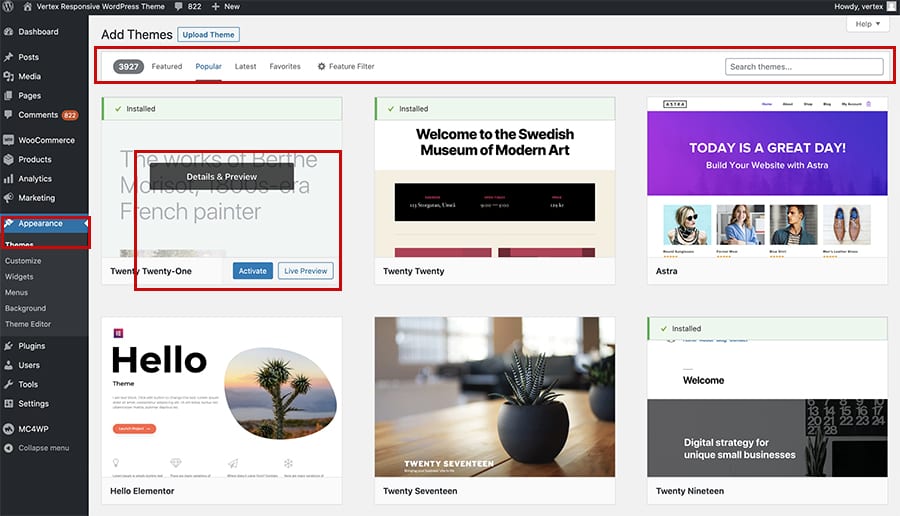Focus the Search themes input field

click(x=804, y=67)
